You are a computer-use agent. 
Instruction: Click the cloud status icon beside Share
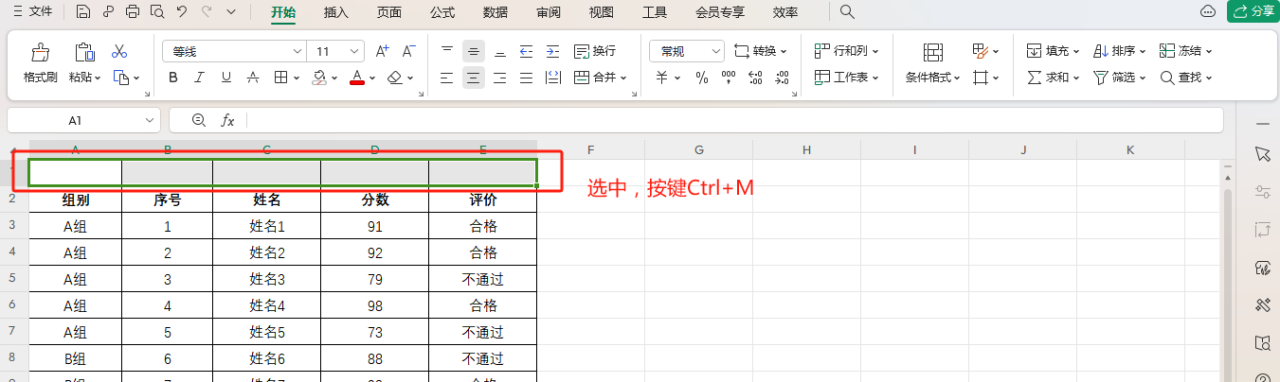[1208, 12]
